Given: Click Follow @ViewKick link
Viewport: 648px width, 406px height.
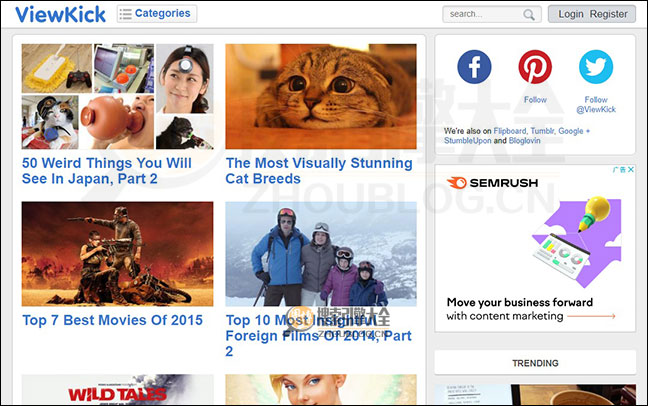Looking at the screenshot, I should pos(596,105).
